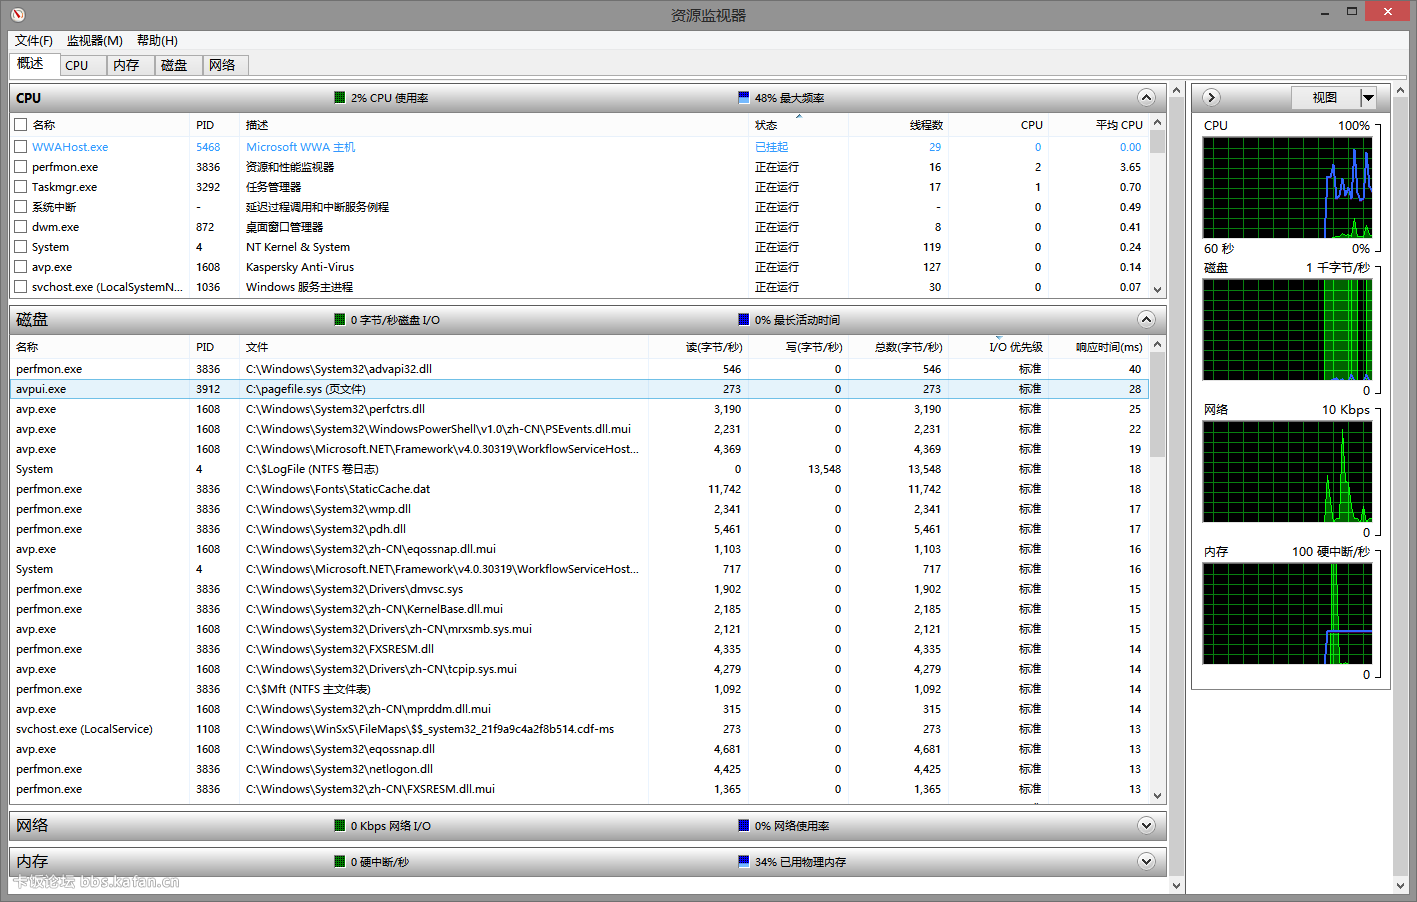The width and height of the screenshot is (1417, 902).
Task: Select the 概述 tab
Action: point(34,64)
